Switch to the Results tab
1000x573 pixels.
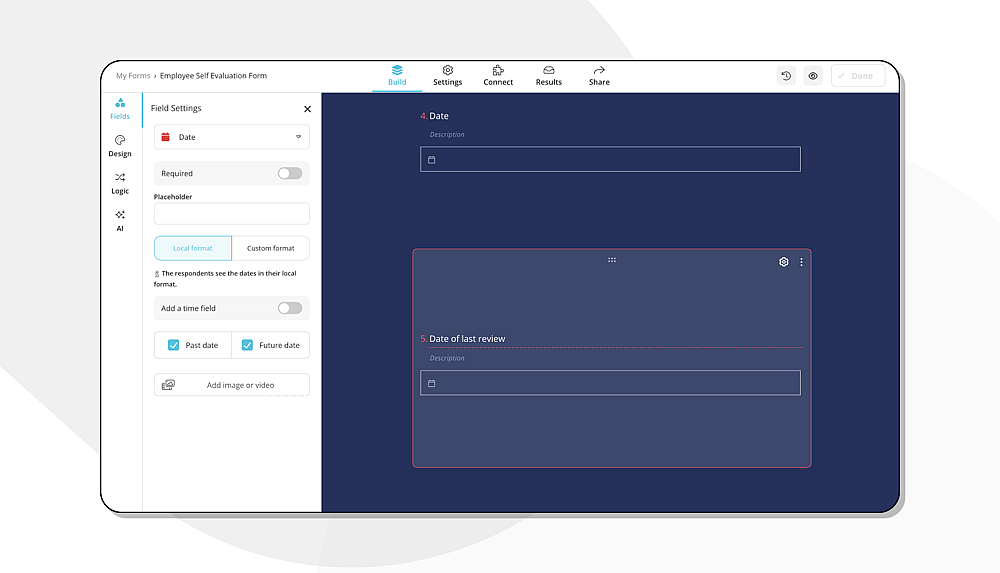click(x=548, y=75)
